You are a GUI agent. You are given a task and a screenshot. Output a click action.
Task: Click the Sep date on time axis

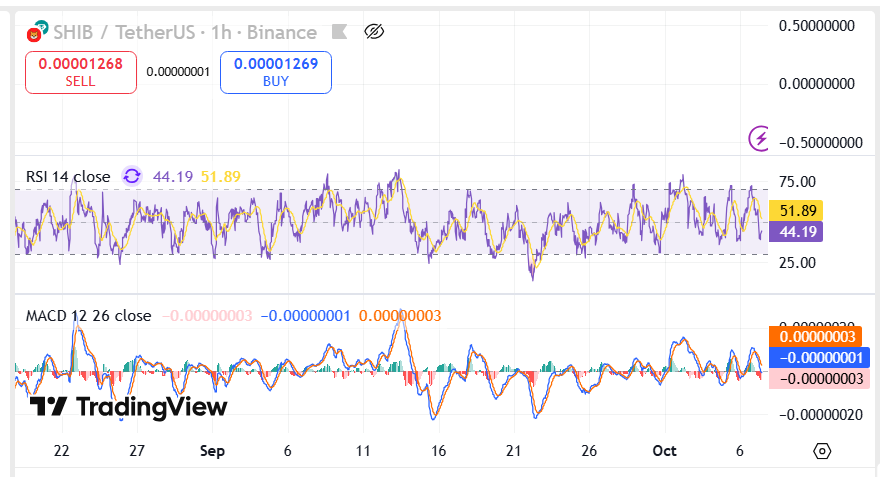pyautogui.click(x=212, y=451)
